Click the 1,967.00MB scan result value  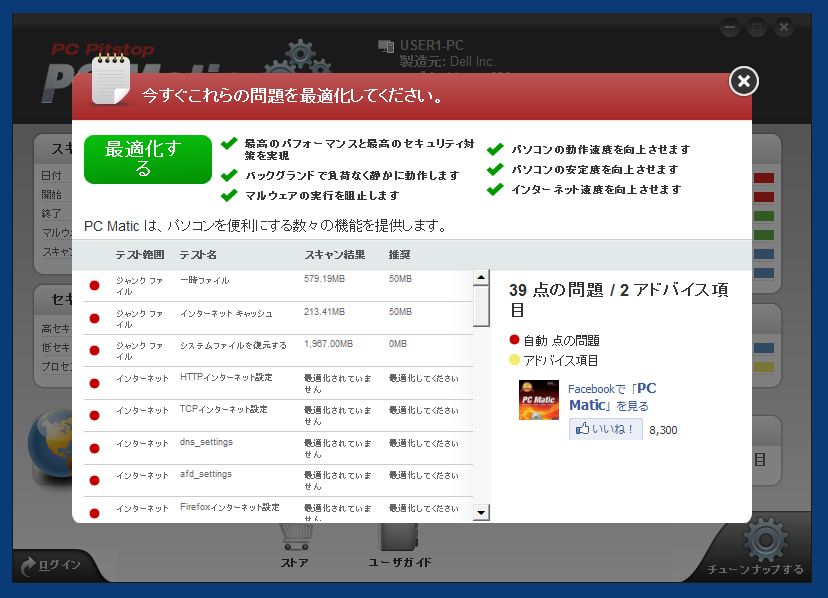click(x=328, y=344)
